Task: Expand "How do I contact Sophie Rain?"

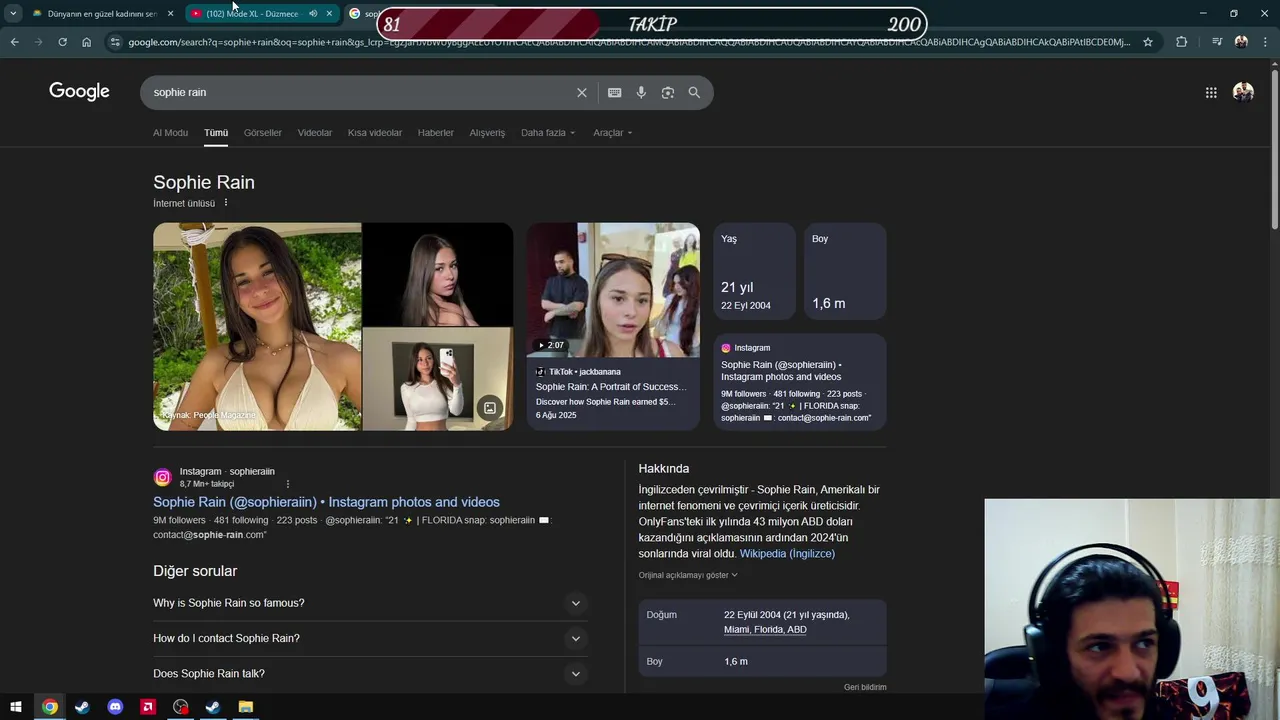Action: tap(369, 638)
